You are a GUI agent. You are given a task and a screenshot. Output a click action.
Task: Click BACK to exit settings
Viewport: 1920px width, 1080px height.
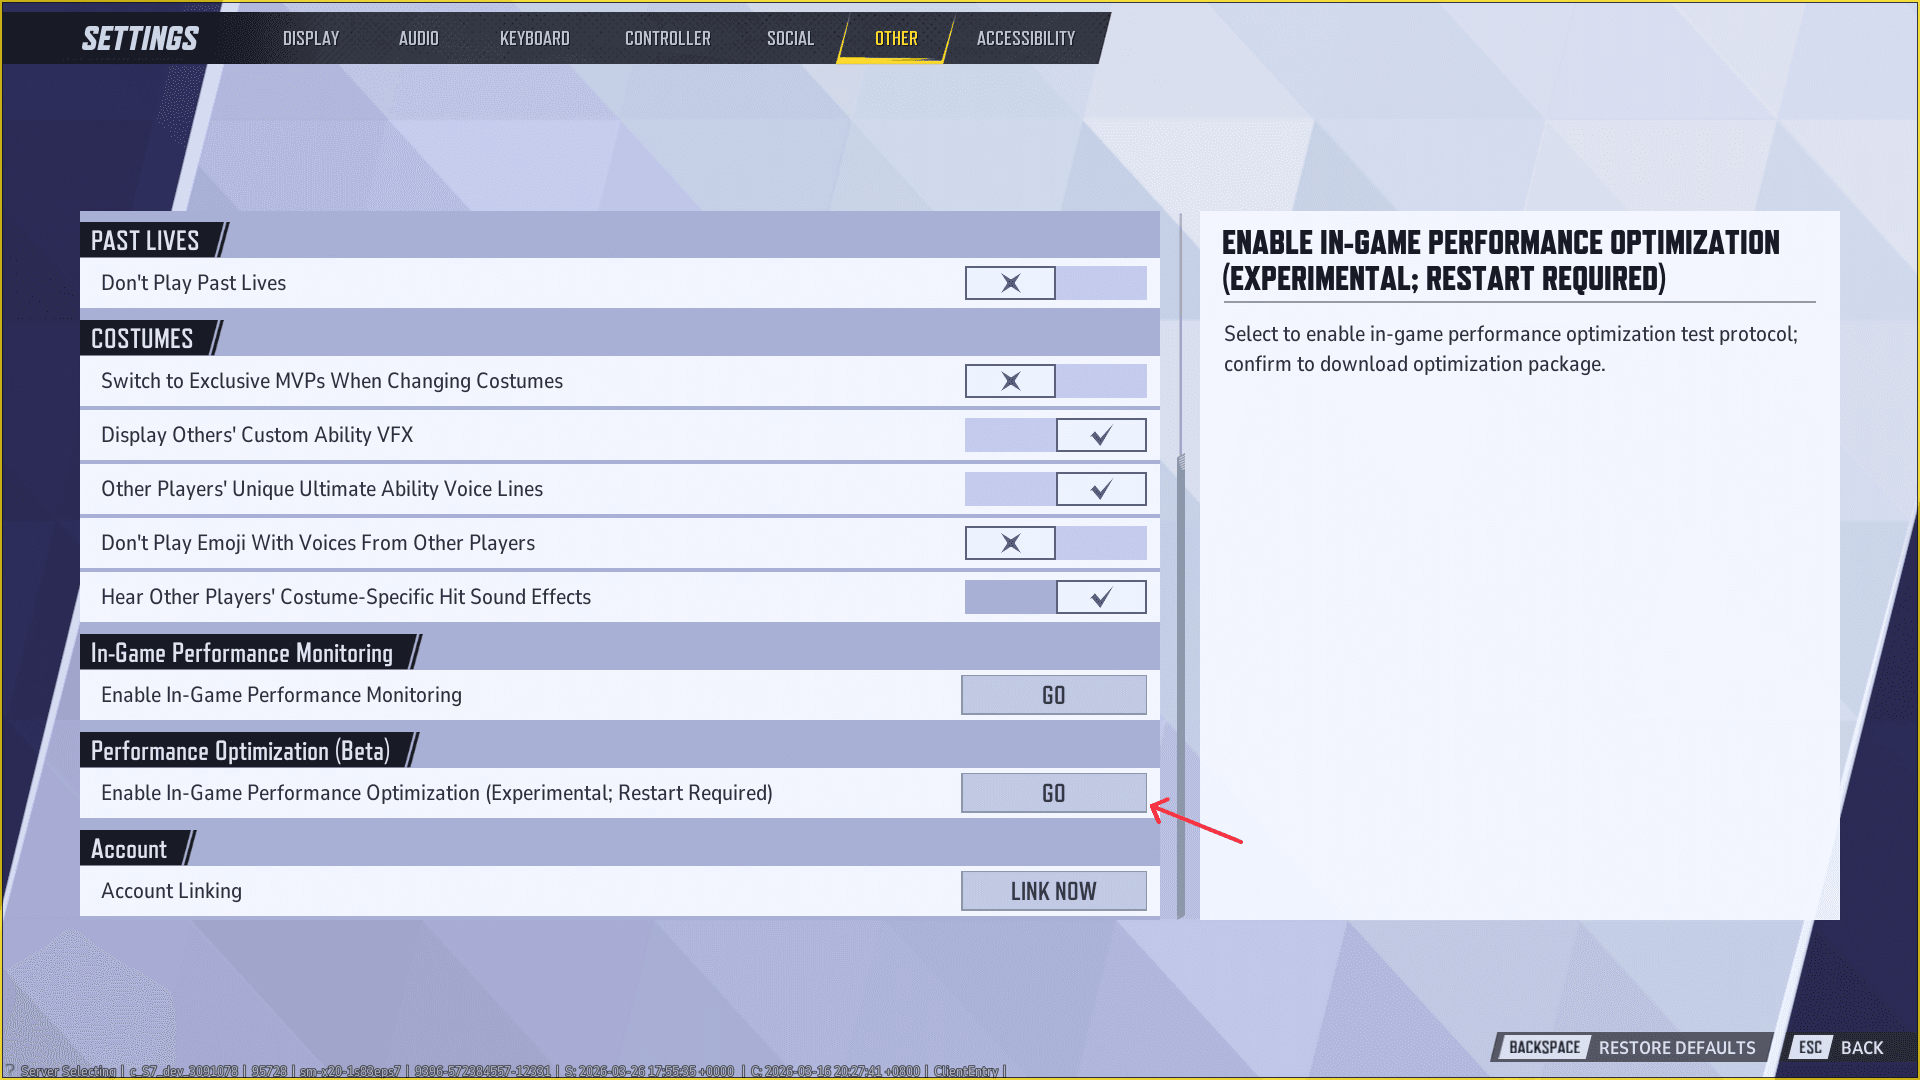pos(1862,1047)
